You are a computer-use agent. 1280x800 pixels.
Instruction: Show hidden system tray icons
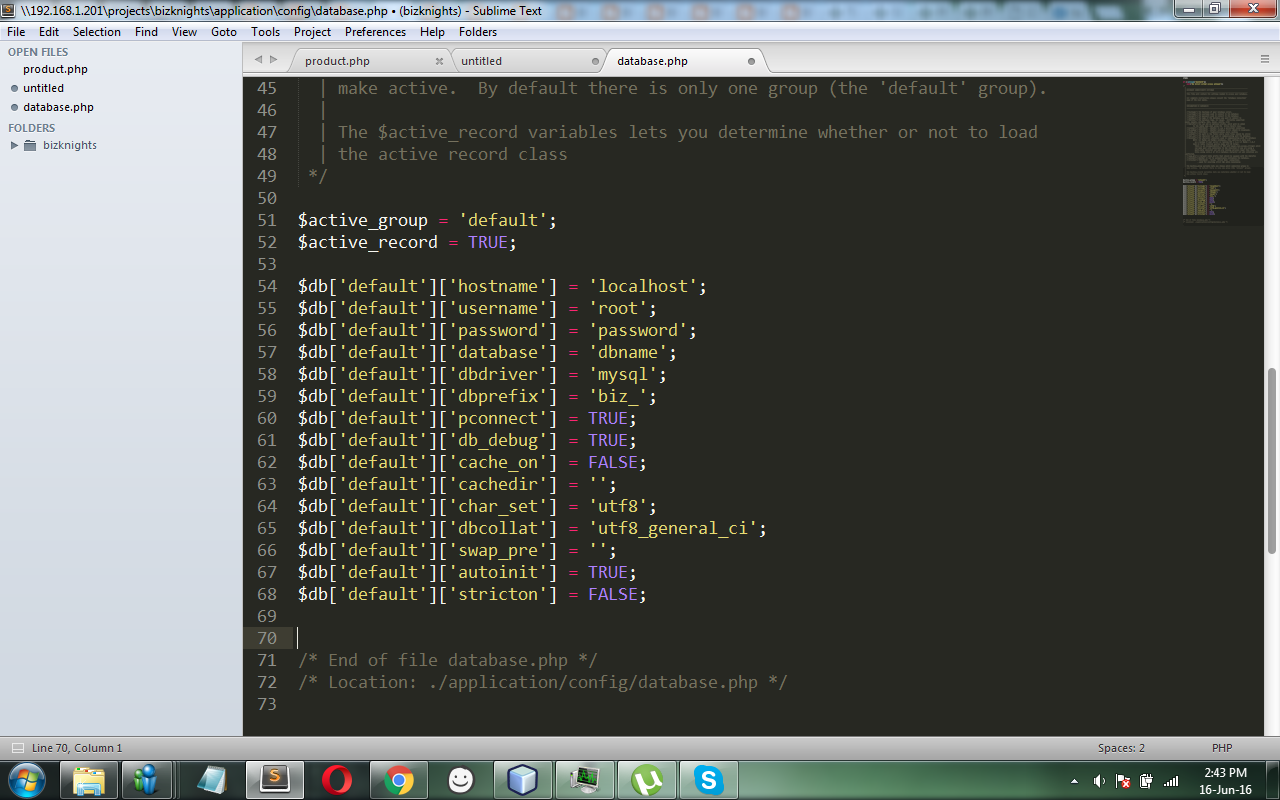tap(1074, 780)
